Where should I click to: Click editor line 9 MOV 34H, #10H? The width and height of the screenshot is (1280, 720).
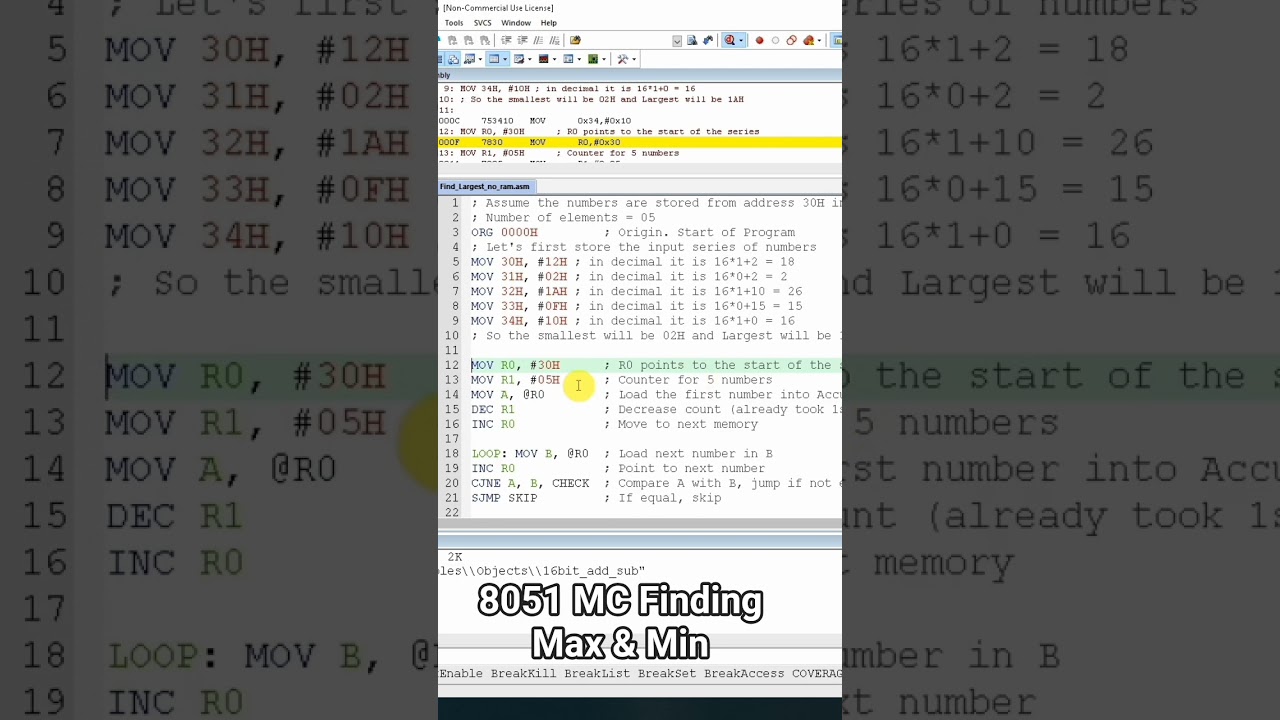click(633, 321)
